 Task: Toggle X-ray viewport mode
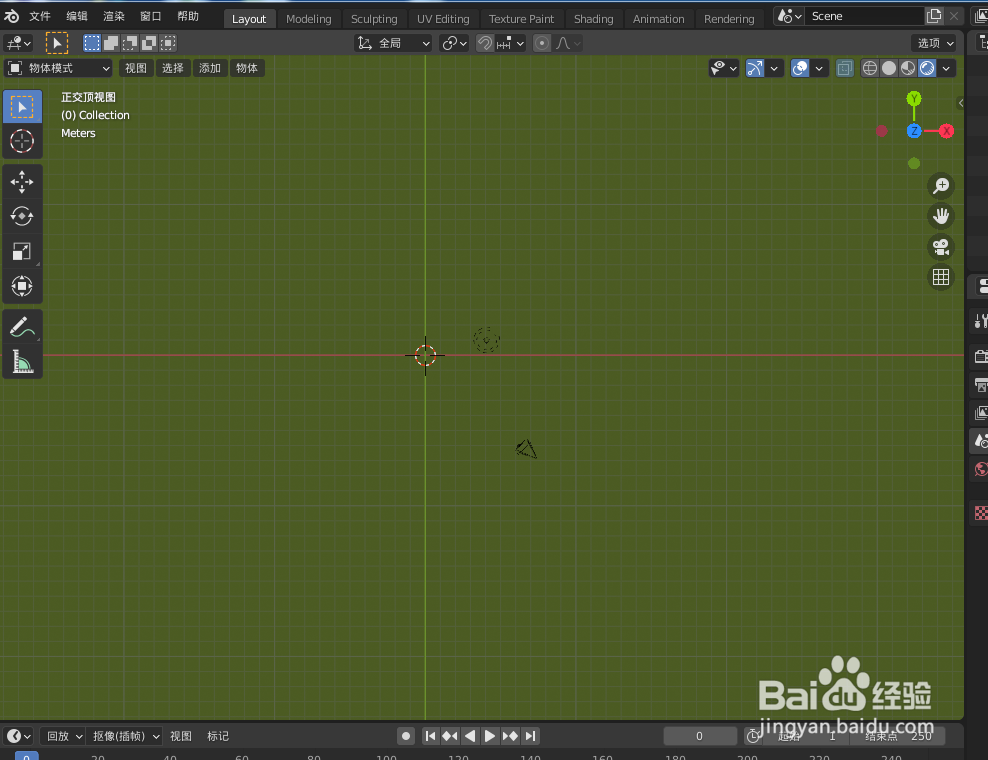click(x=844, y=67)
